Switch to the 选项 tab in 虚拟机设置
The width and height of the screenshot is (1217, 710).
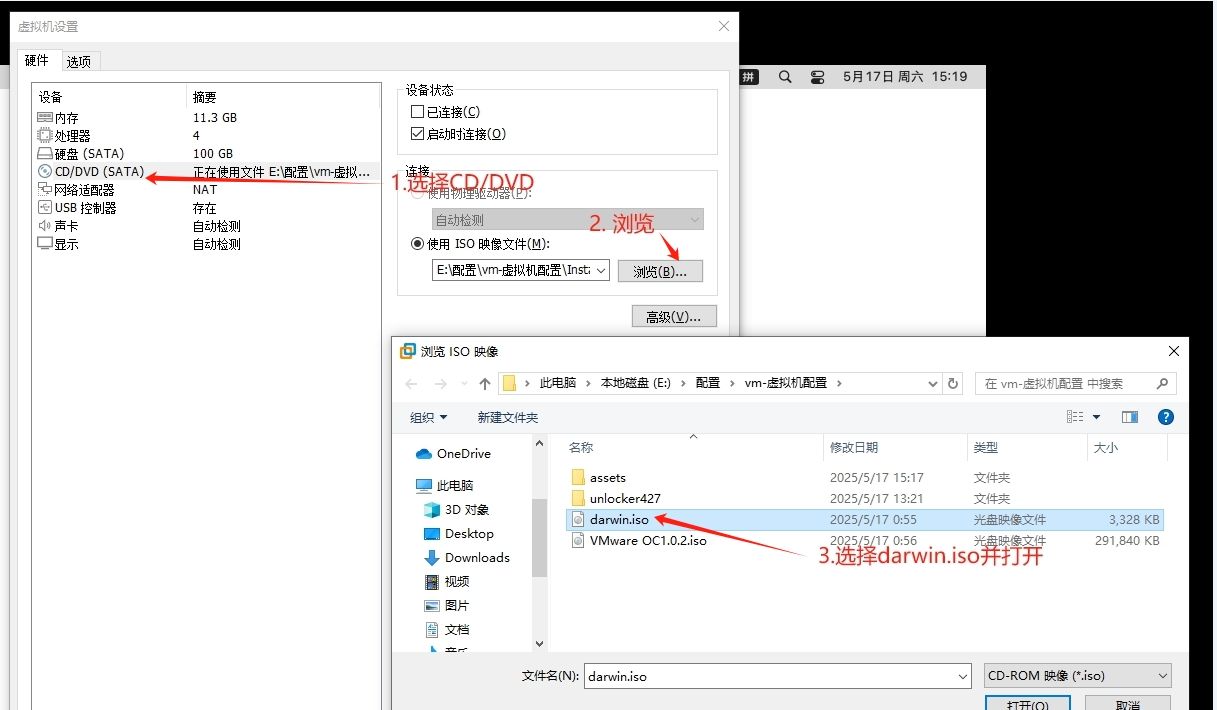coord(79,60)
